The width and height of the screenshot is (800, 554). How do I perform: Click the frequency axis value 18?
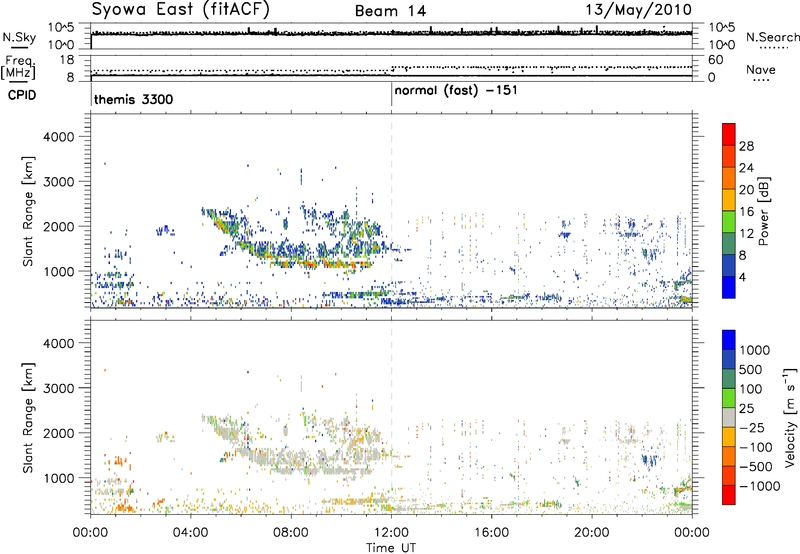[x=67, y=60]
